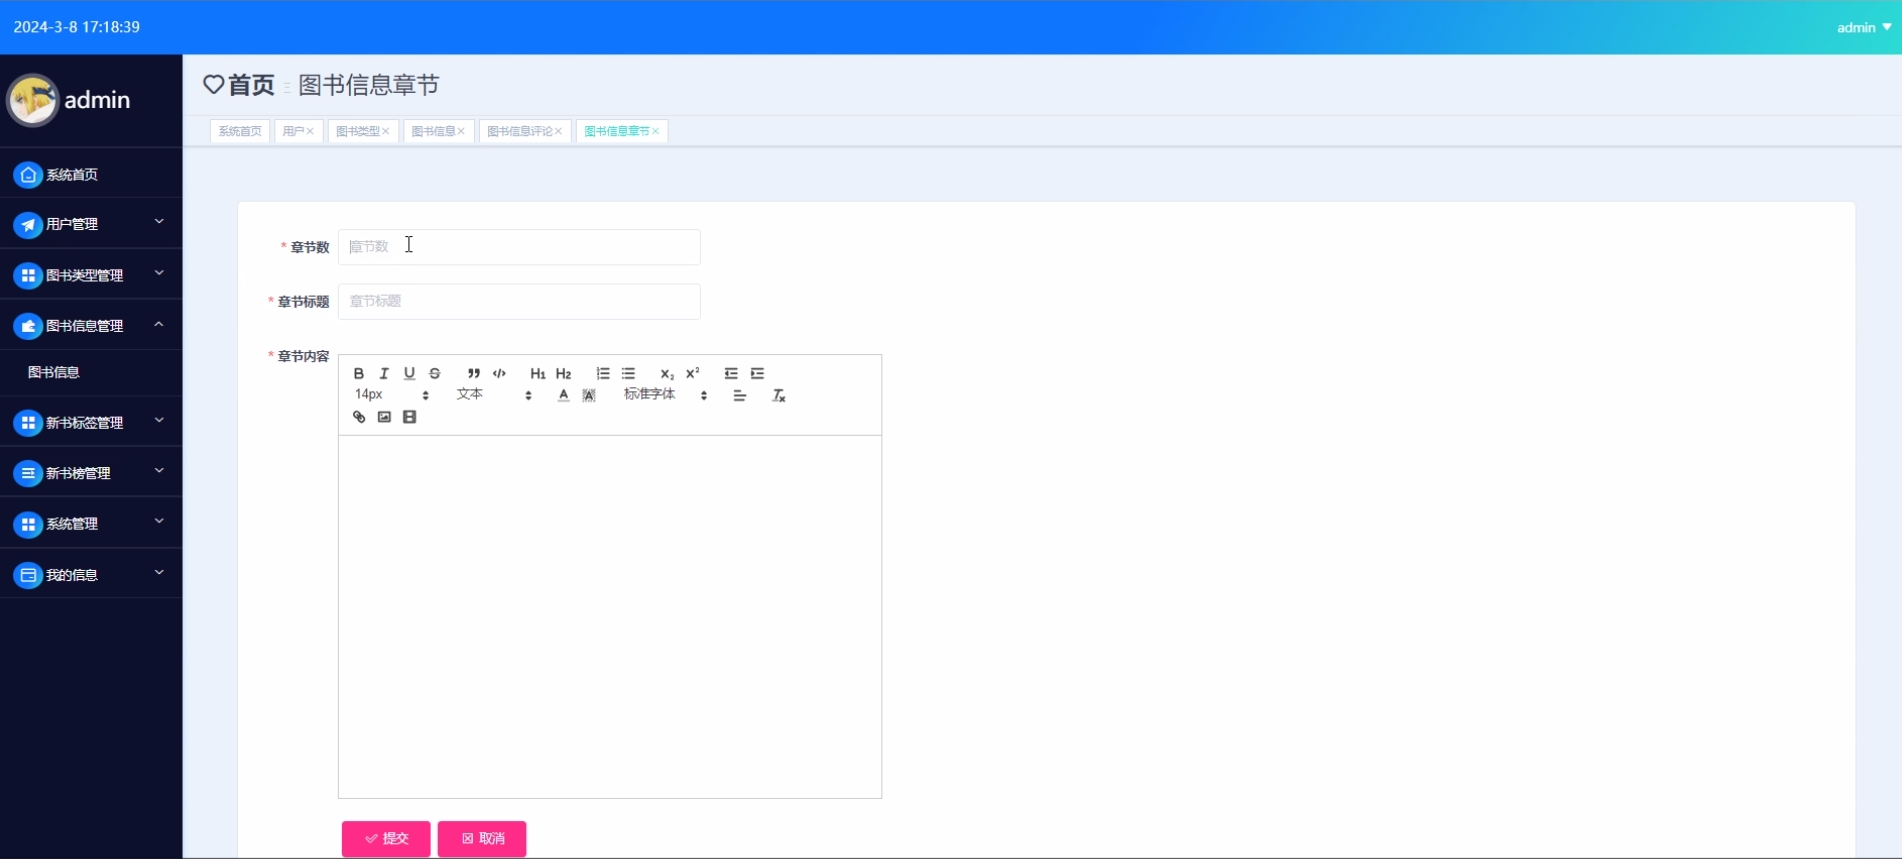The height and width of the screenshot is (859, 1902).
Task: Click the 新书榜管理 list icon
Action: click(x=28, y=473)
